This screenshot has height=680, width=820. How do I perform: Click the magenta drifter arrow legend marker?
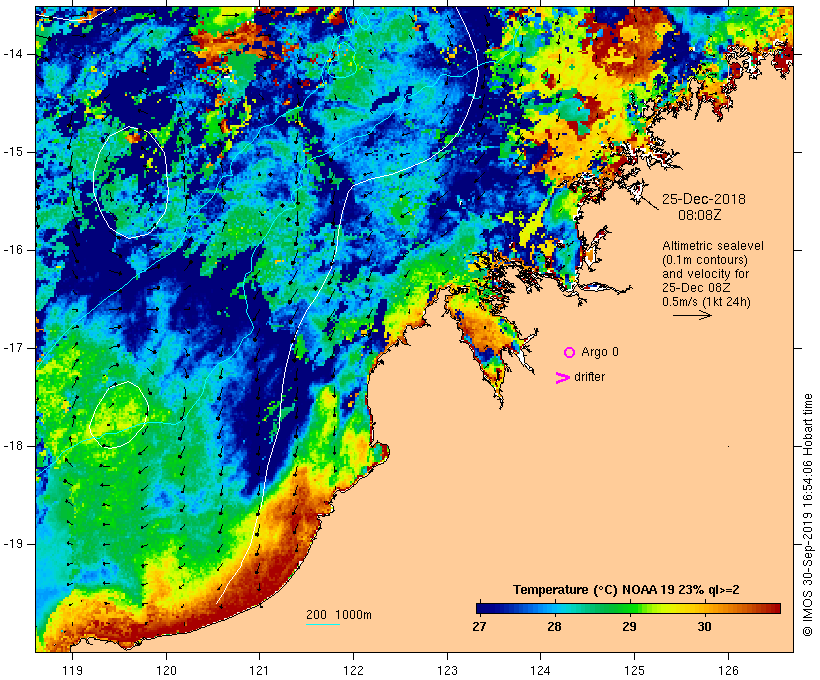tap(563, 378)
